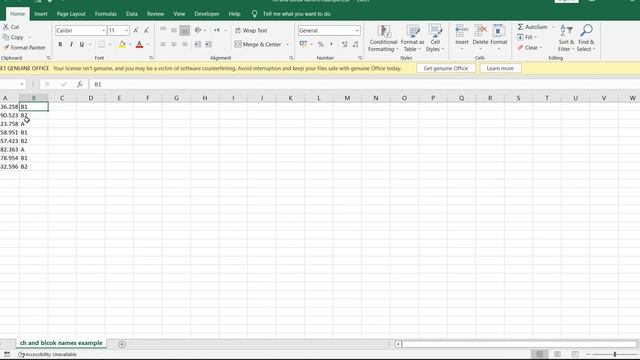Image resolution: width=640 pixels, height=360 pixels.
Task: Expand the AutoSum dropdown arrow
Action: tap(554, 27)
